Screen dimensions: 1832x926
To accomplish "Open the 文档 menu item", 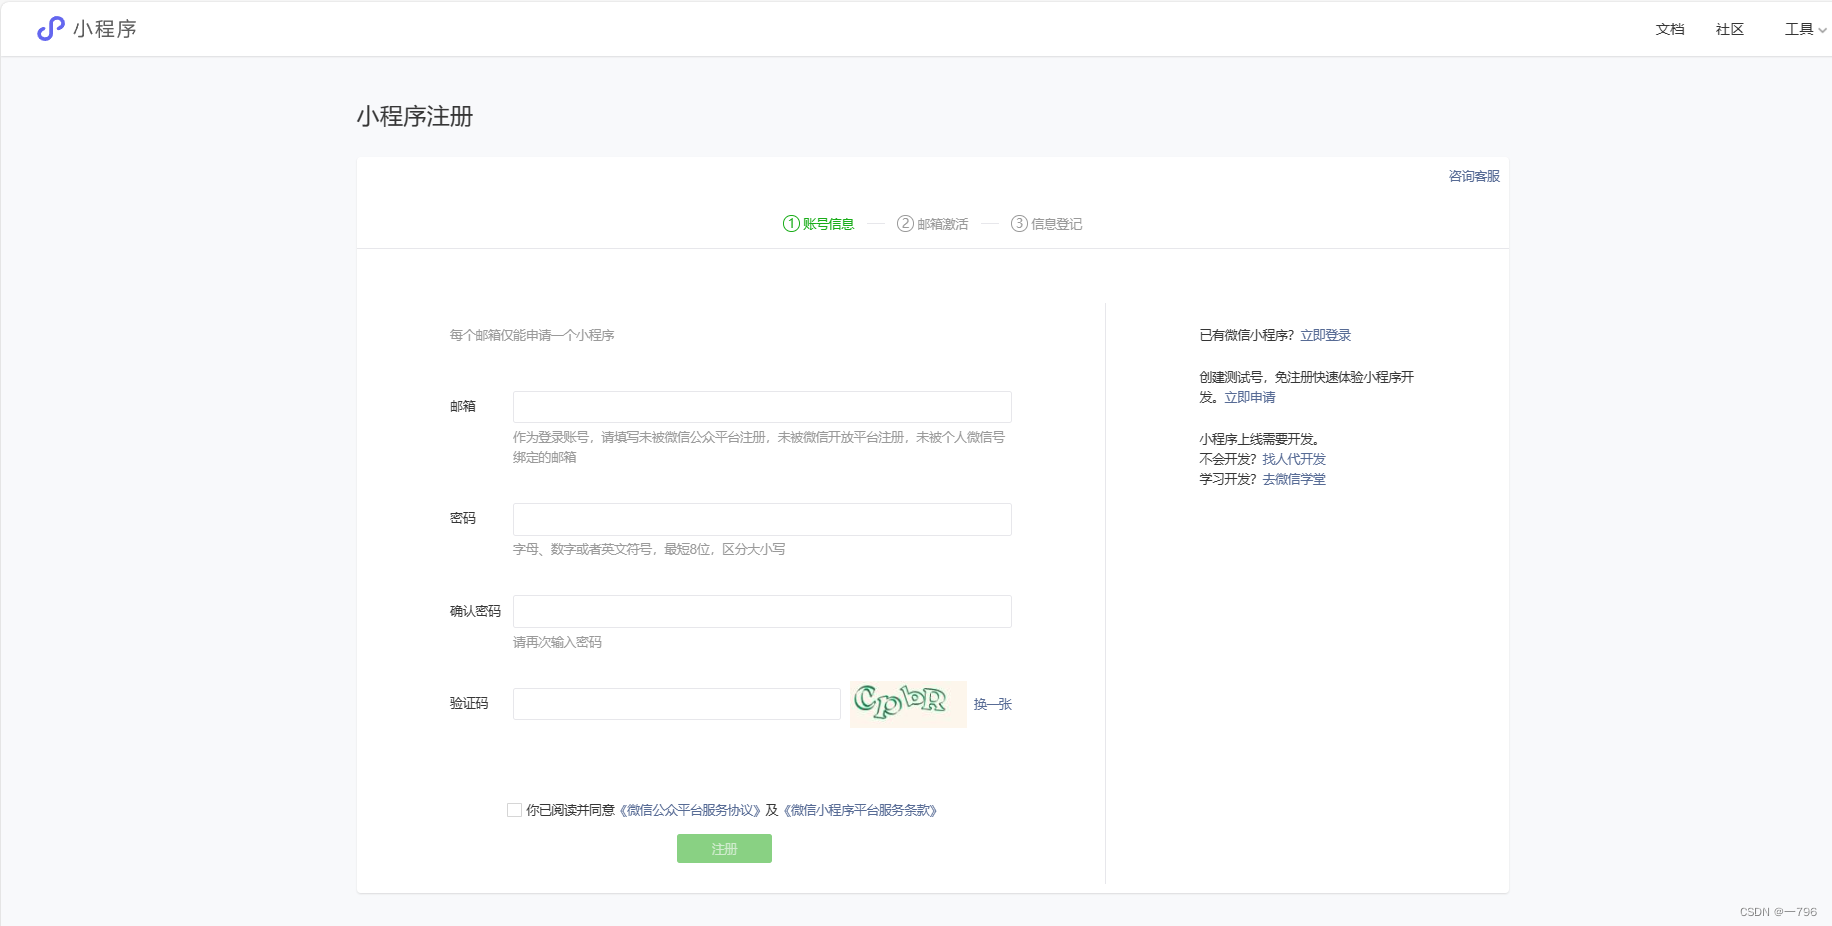I will tap(1670, 29).
